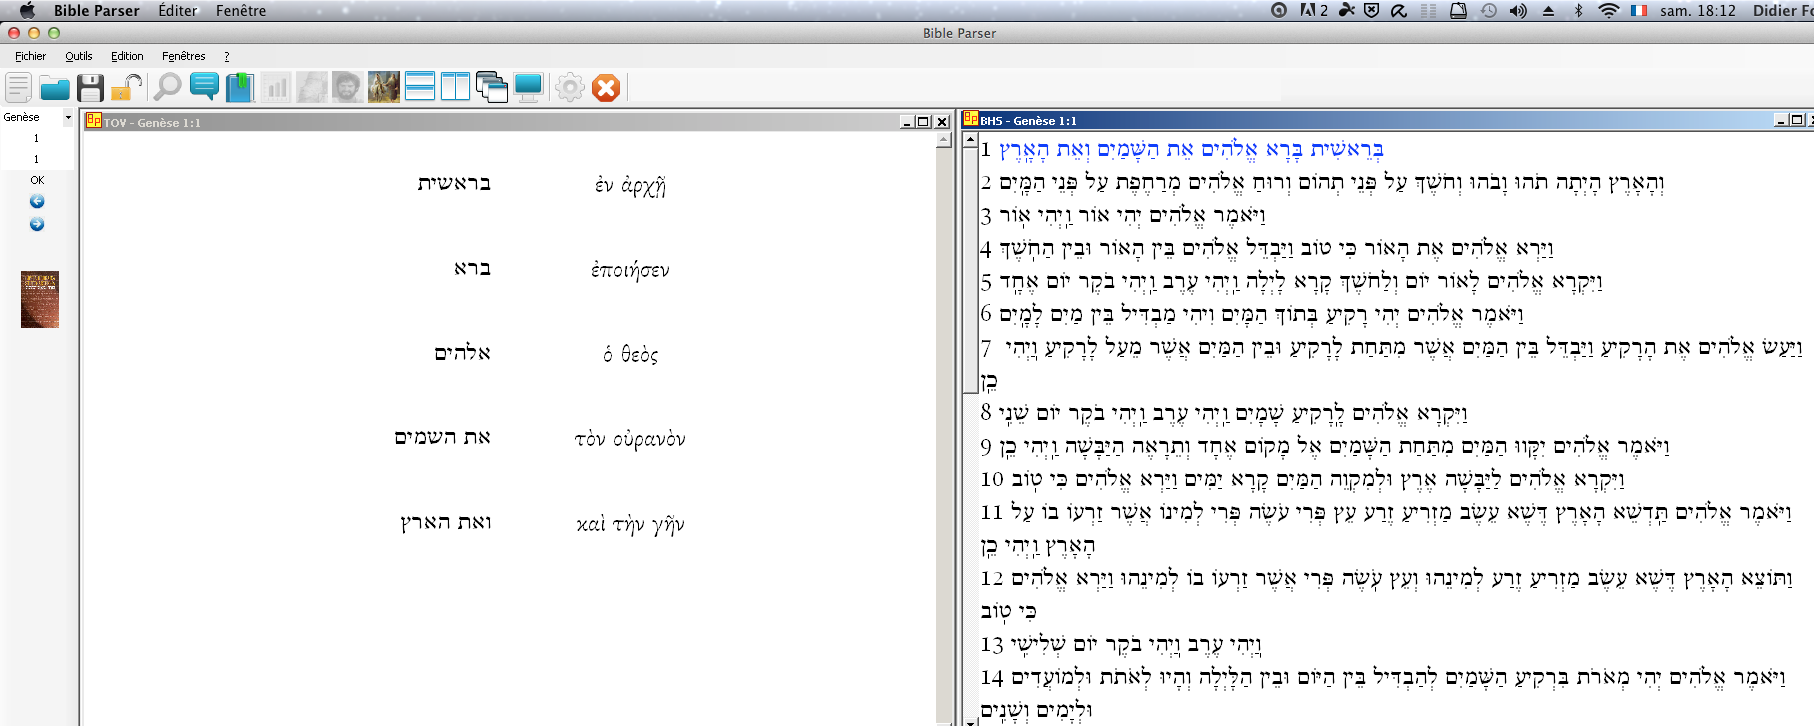Go to previous verse with blue left arrow
The width and height of the screenshot is (1814, 726).
37,201
